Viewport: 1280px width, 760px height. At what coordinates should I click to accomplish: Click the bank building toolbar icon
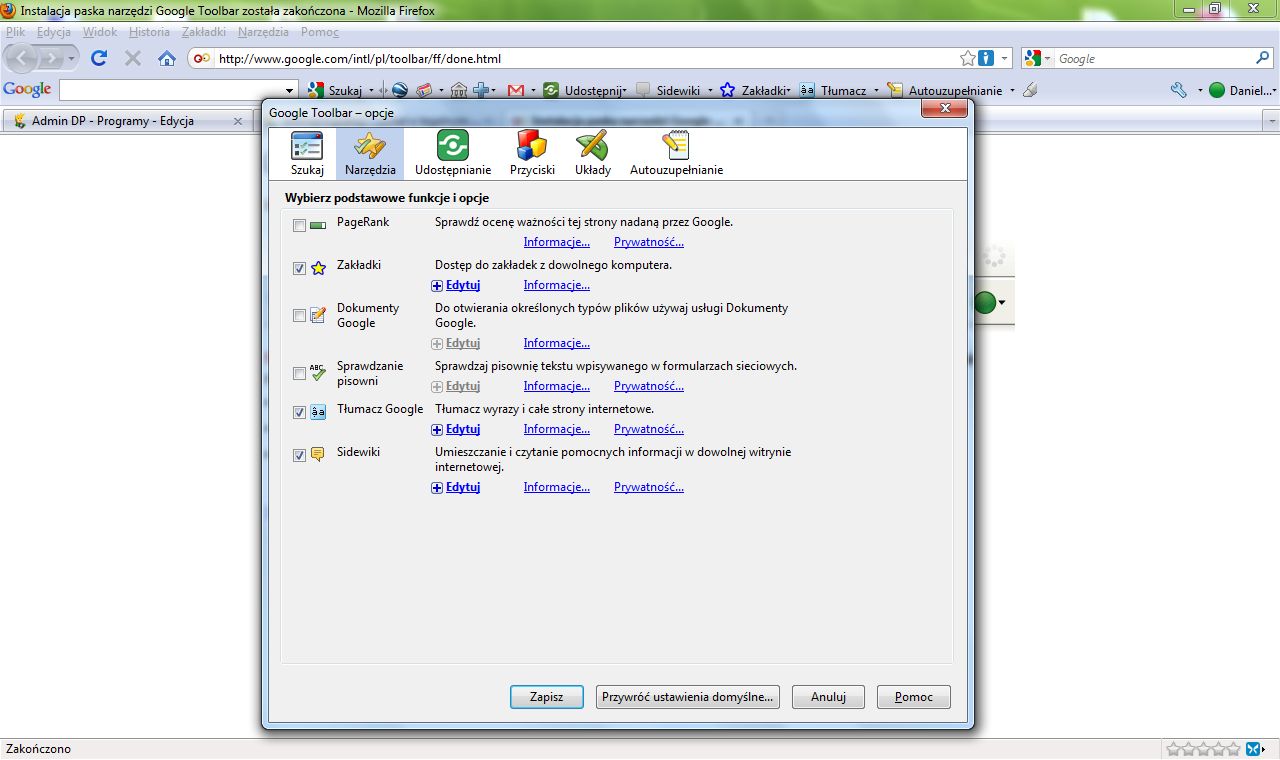coord(459,90)
